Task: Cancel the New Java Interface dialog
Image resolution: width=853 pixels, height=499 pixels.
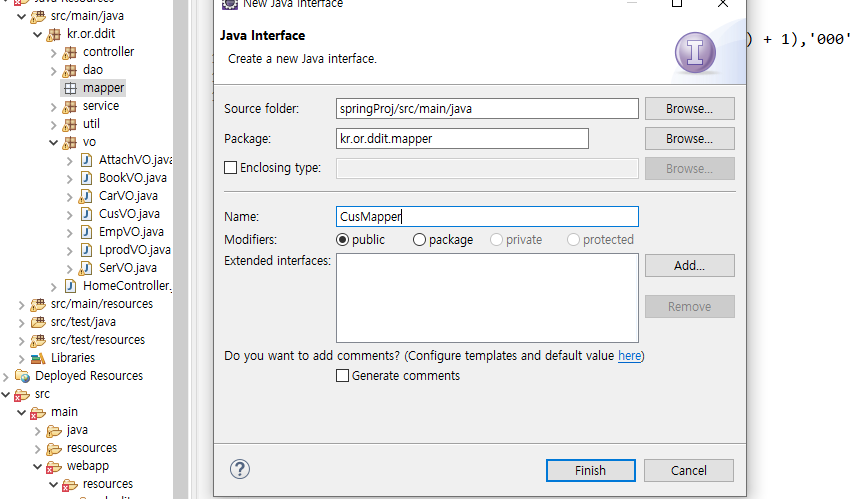Action: [689, 470]
